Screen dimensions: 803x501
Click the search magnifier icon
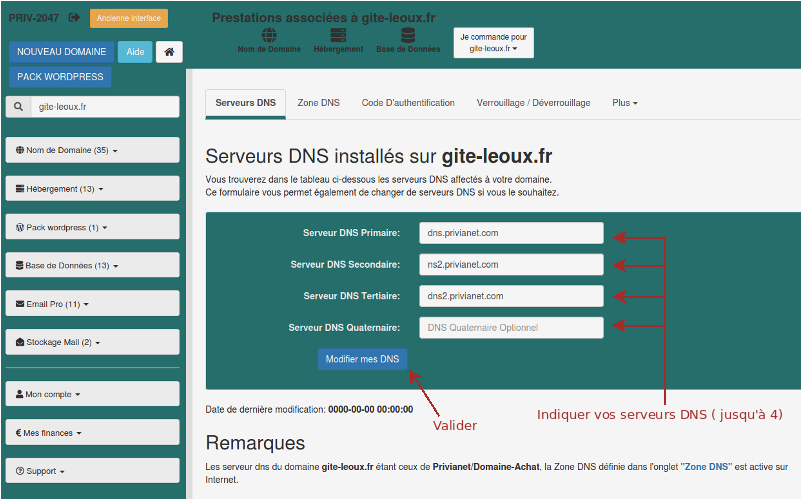[x=18, y=107]
